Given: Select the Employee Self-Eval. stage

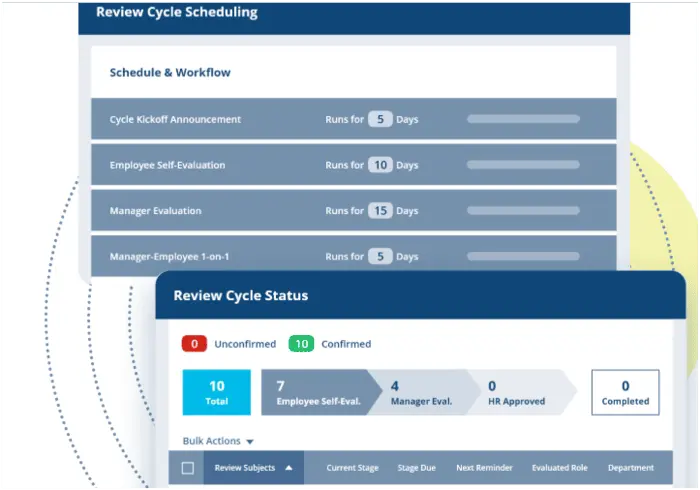Looking at the screenshot, I should [x=313, y=392].
